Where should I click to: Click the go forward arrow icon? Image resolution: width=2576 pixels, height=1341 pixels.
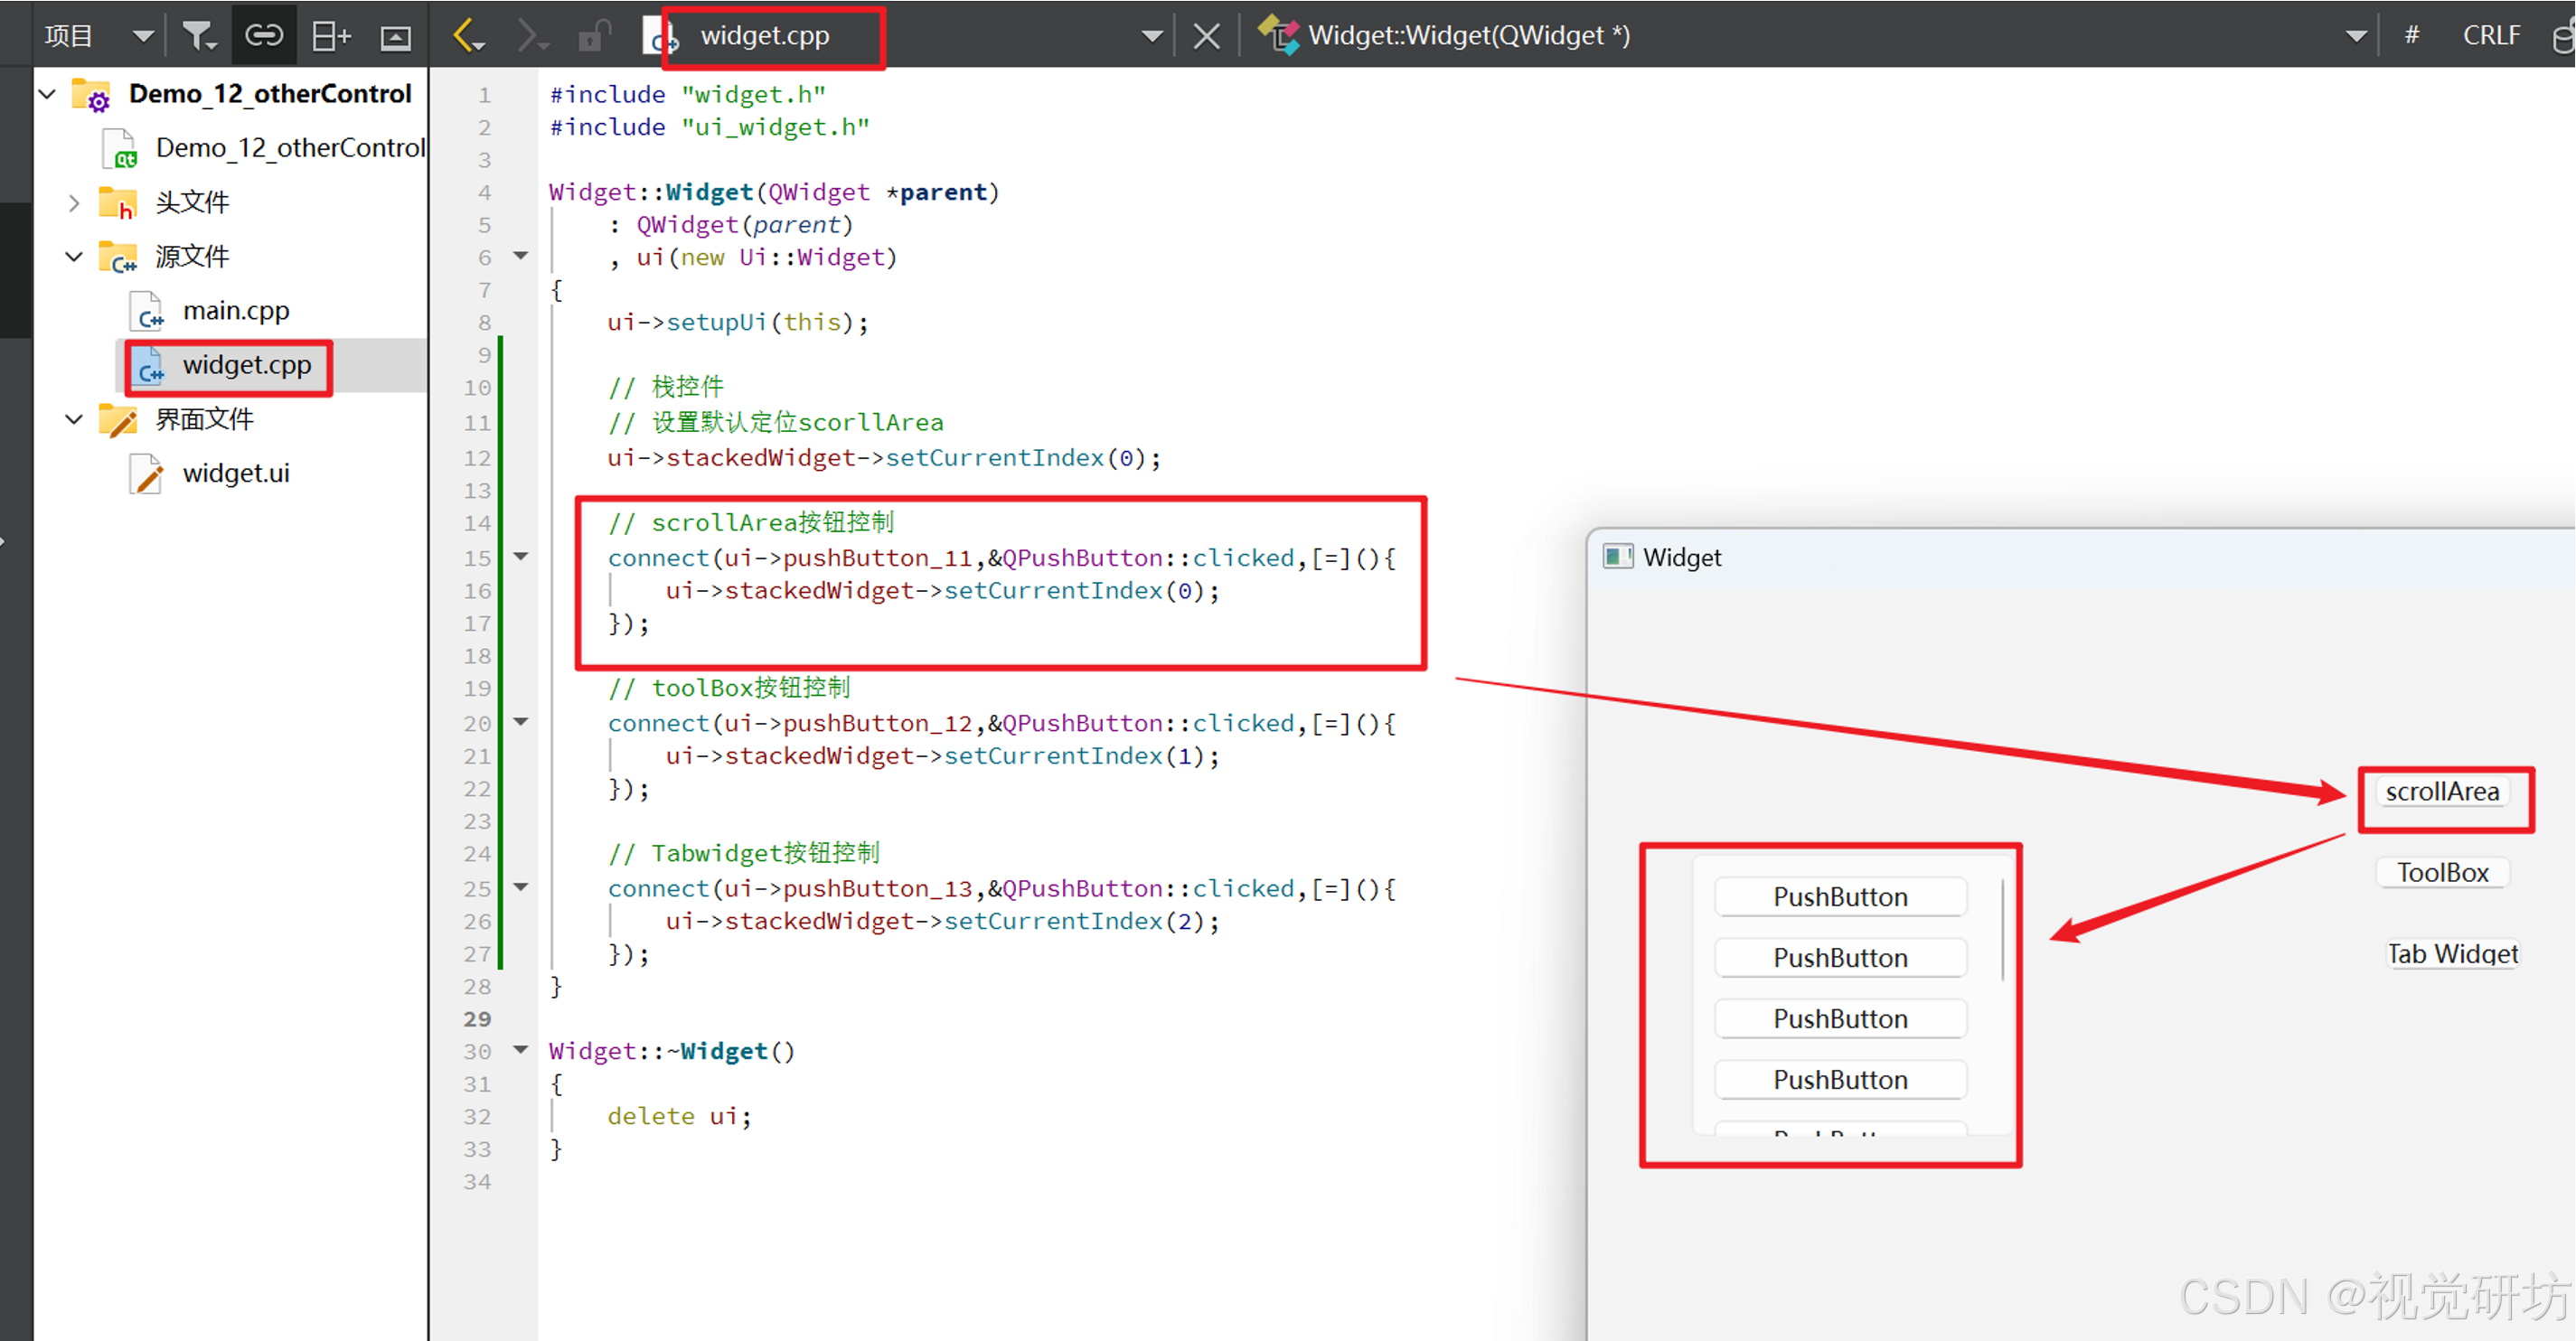(531, 36)
